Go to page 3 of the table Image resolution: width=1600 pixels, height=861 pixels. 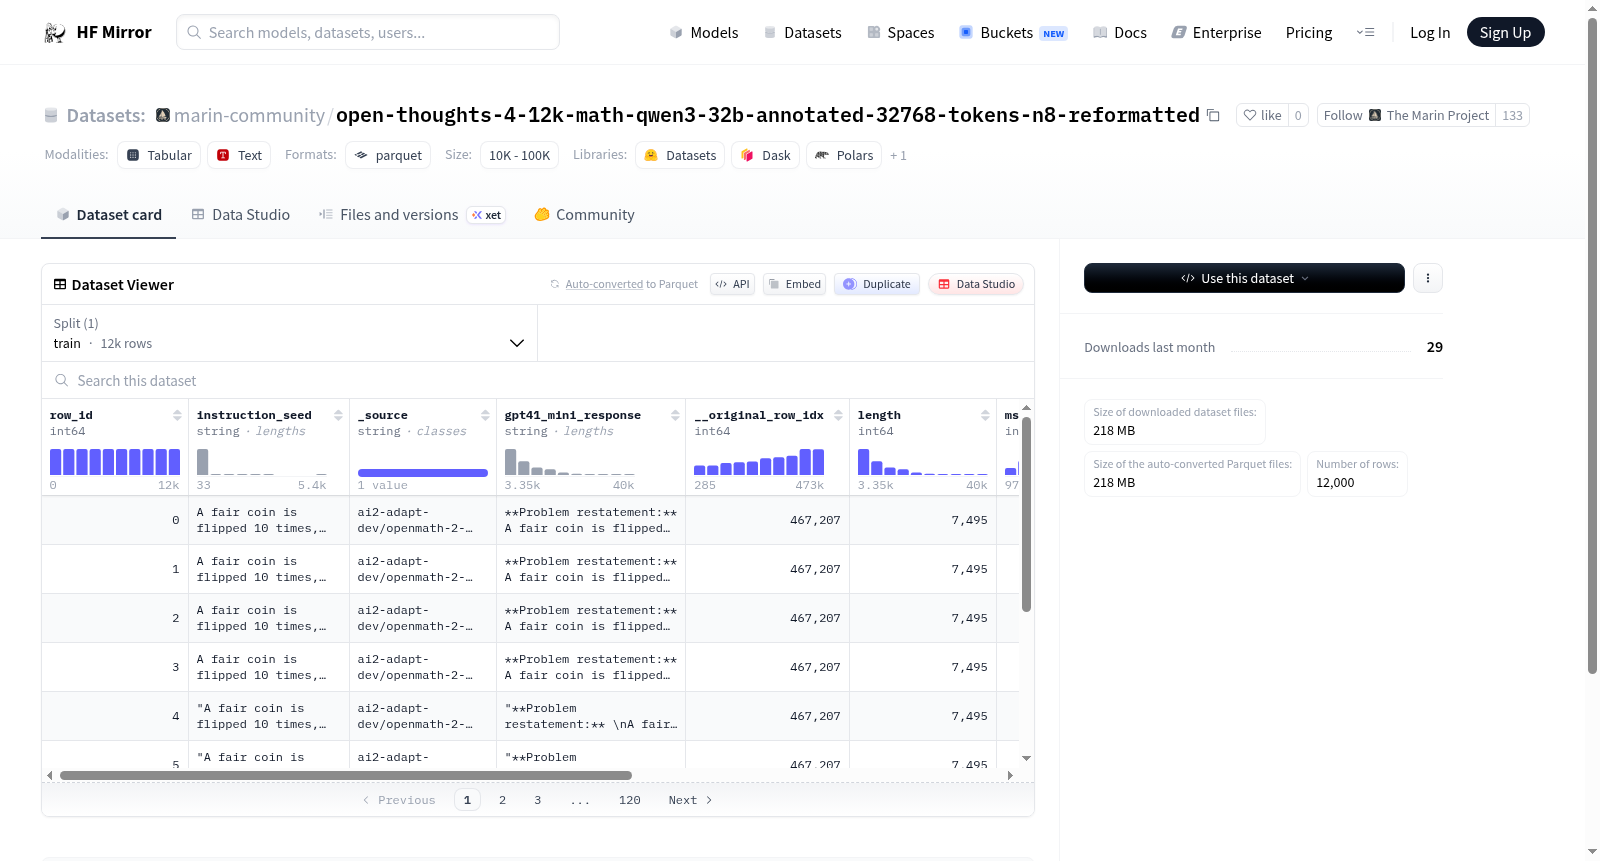tap(537, 800)
